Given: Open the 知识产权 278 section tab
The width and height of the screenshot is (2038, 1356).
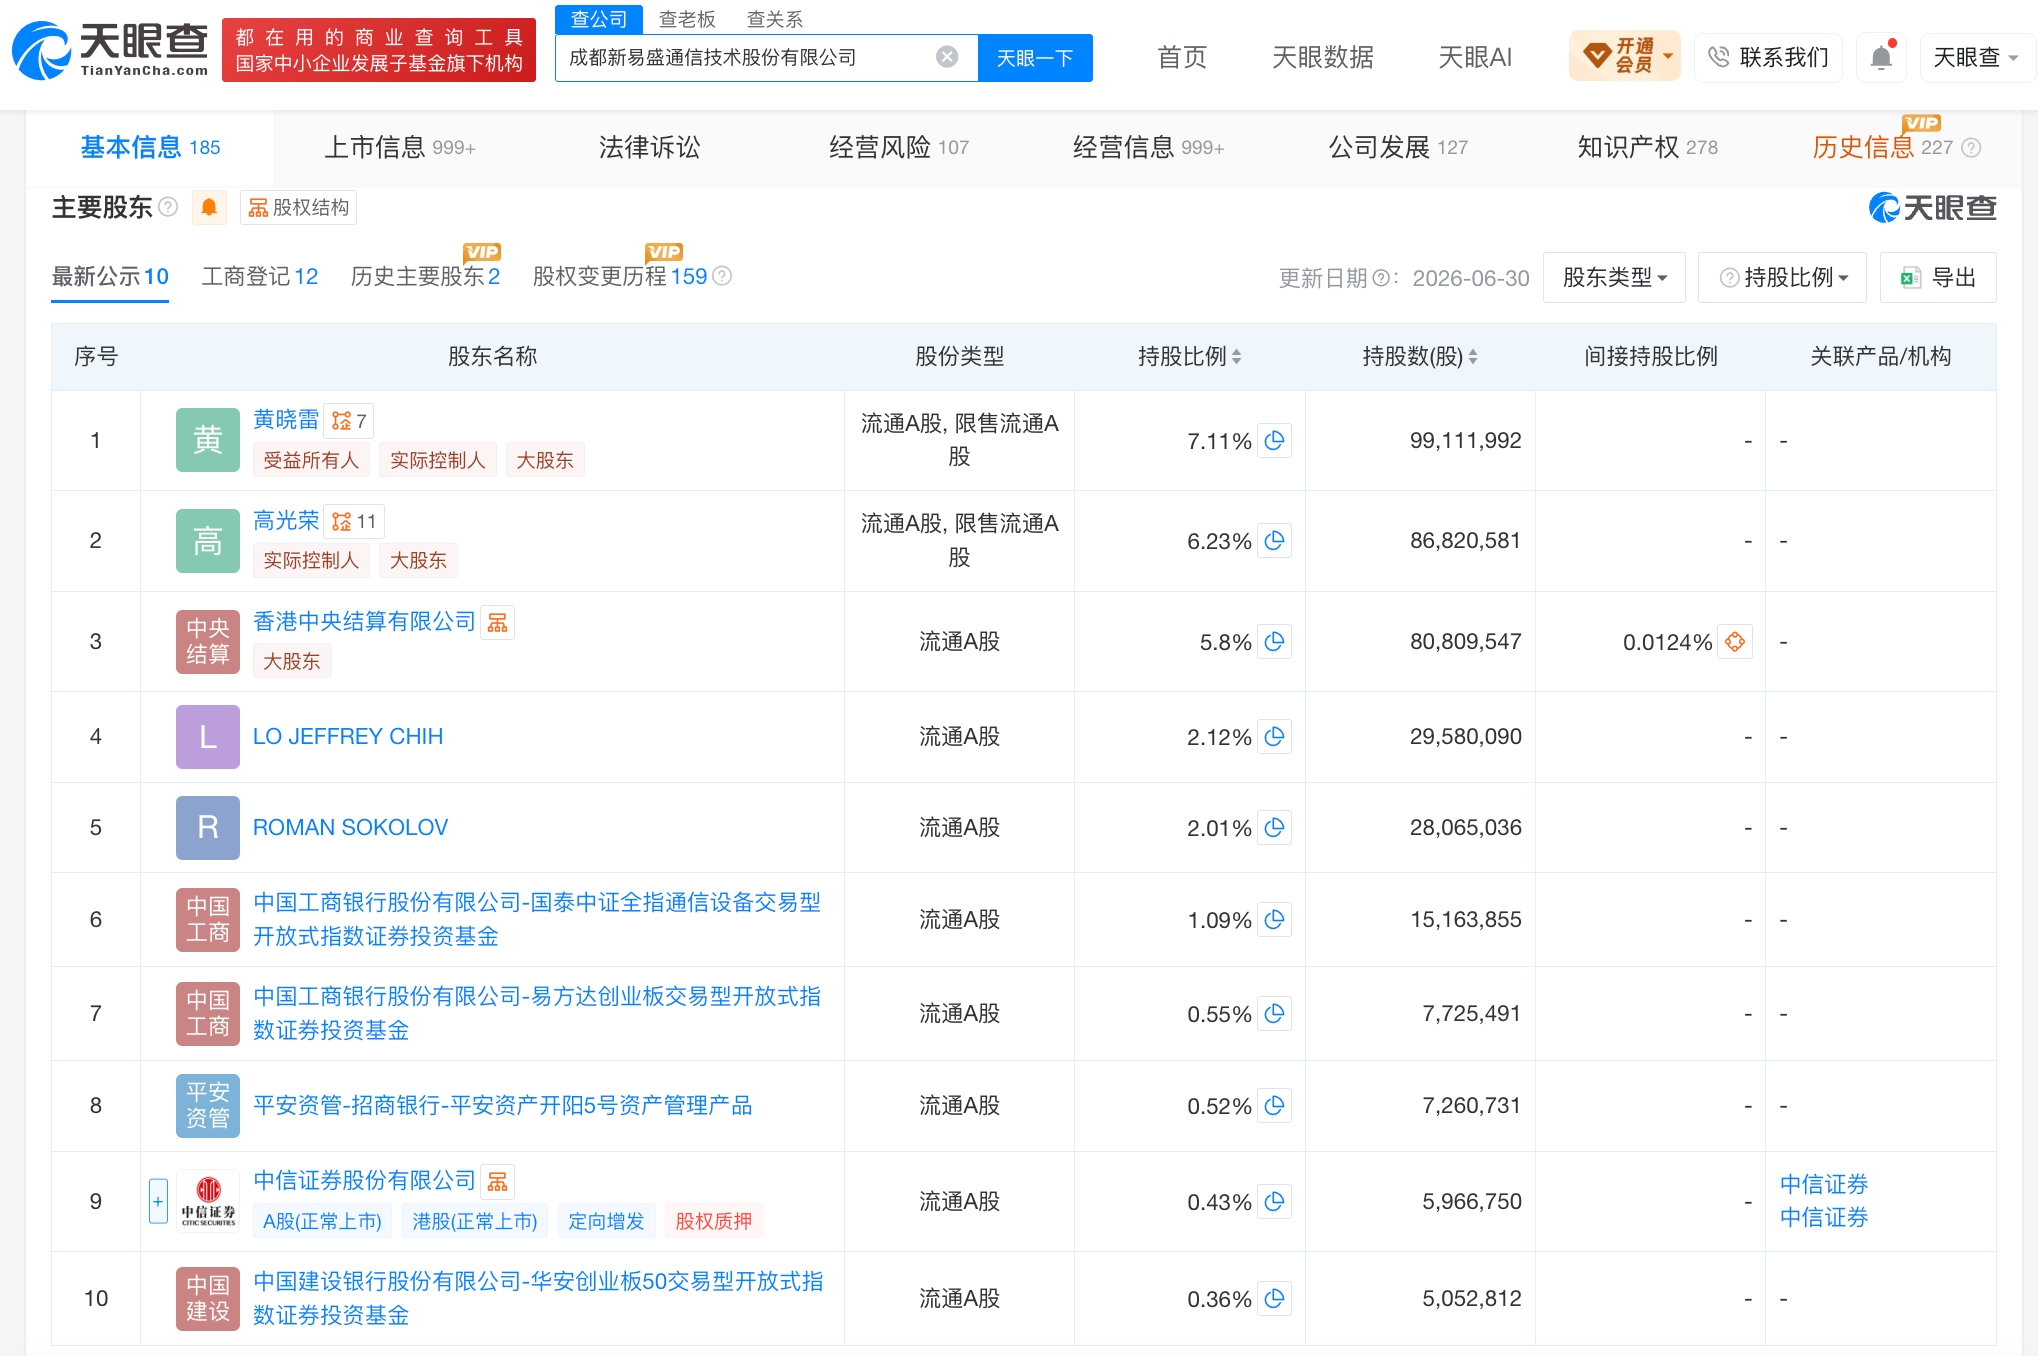Looking at the screenshot, I should tap(1647, 148).
